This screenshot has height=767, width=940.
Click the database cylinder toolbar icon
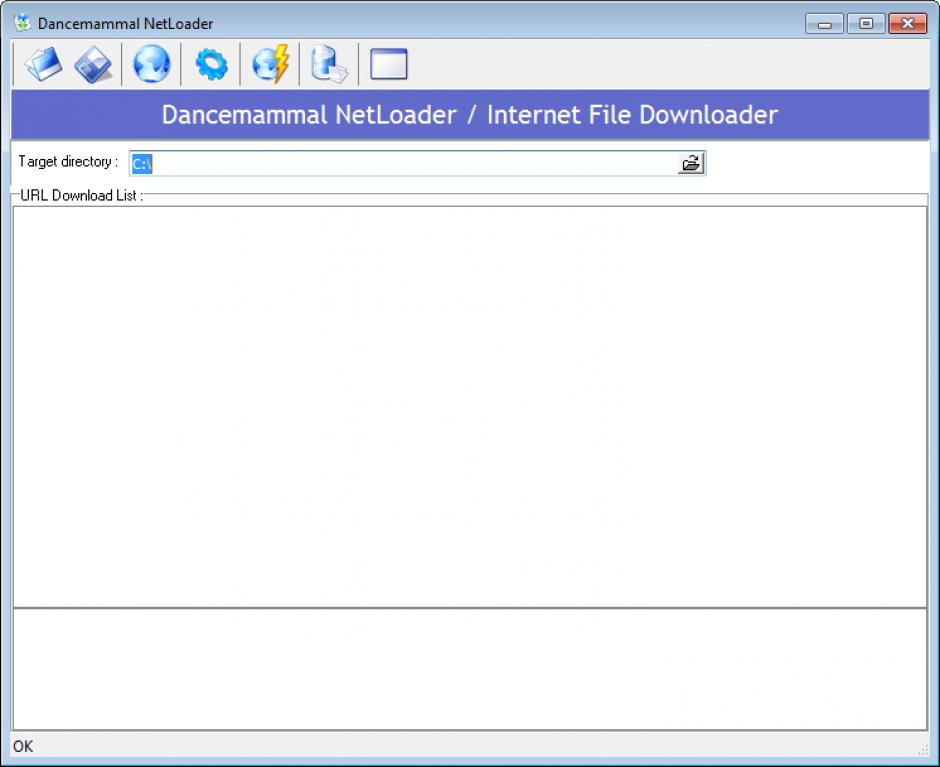coord(329,65)
